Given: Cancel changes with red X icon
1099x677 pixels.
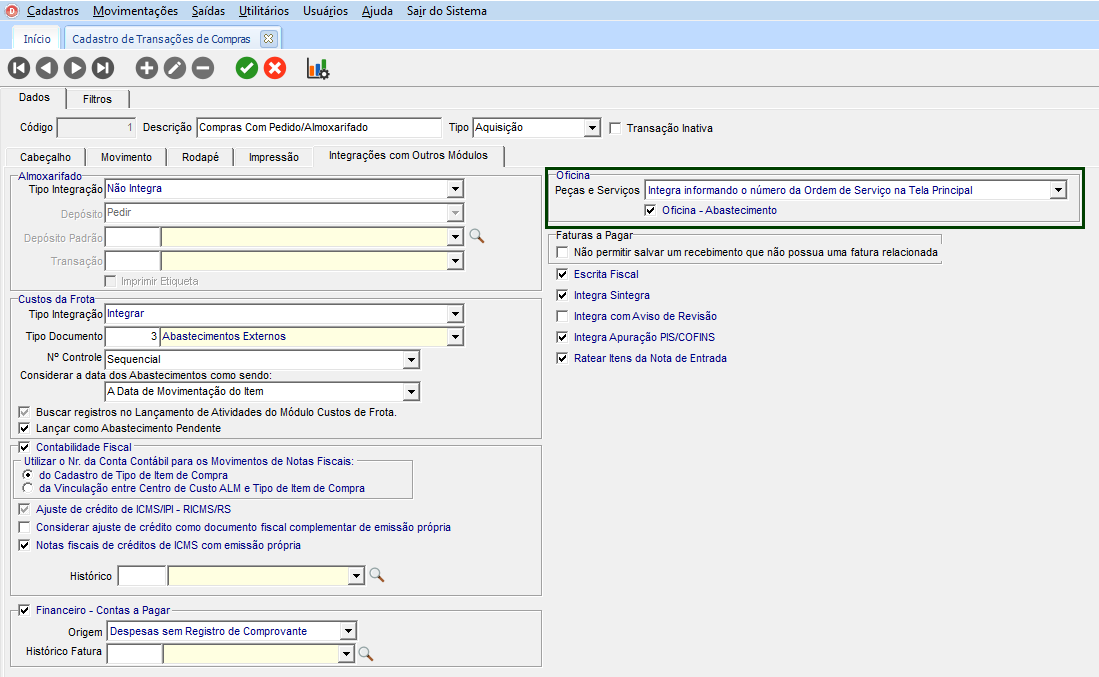Looking at the screenshot, I should tap(275, 68).
